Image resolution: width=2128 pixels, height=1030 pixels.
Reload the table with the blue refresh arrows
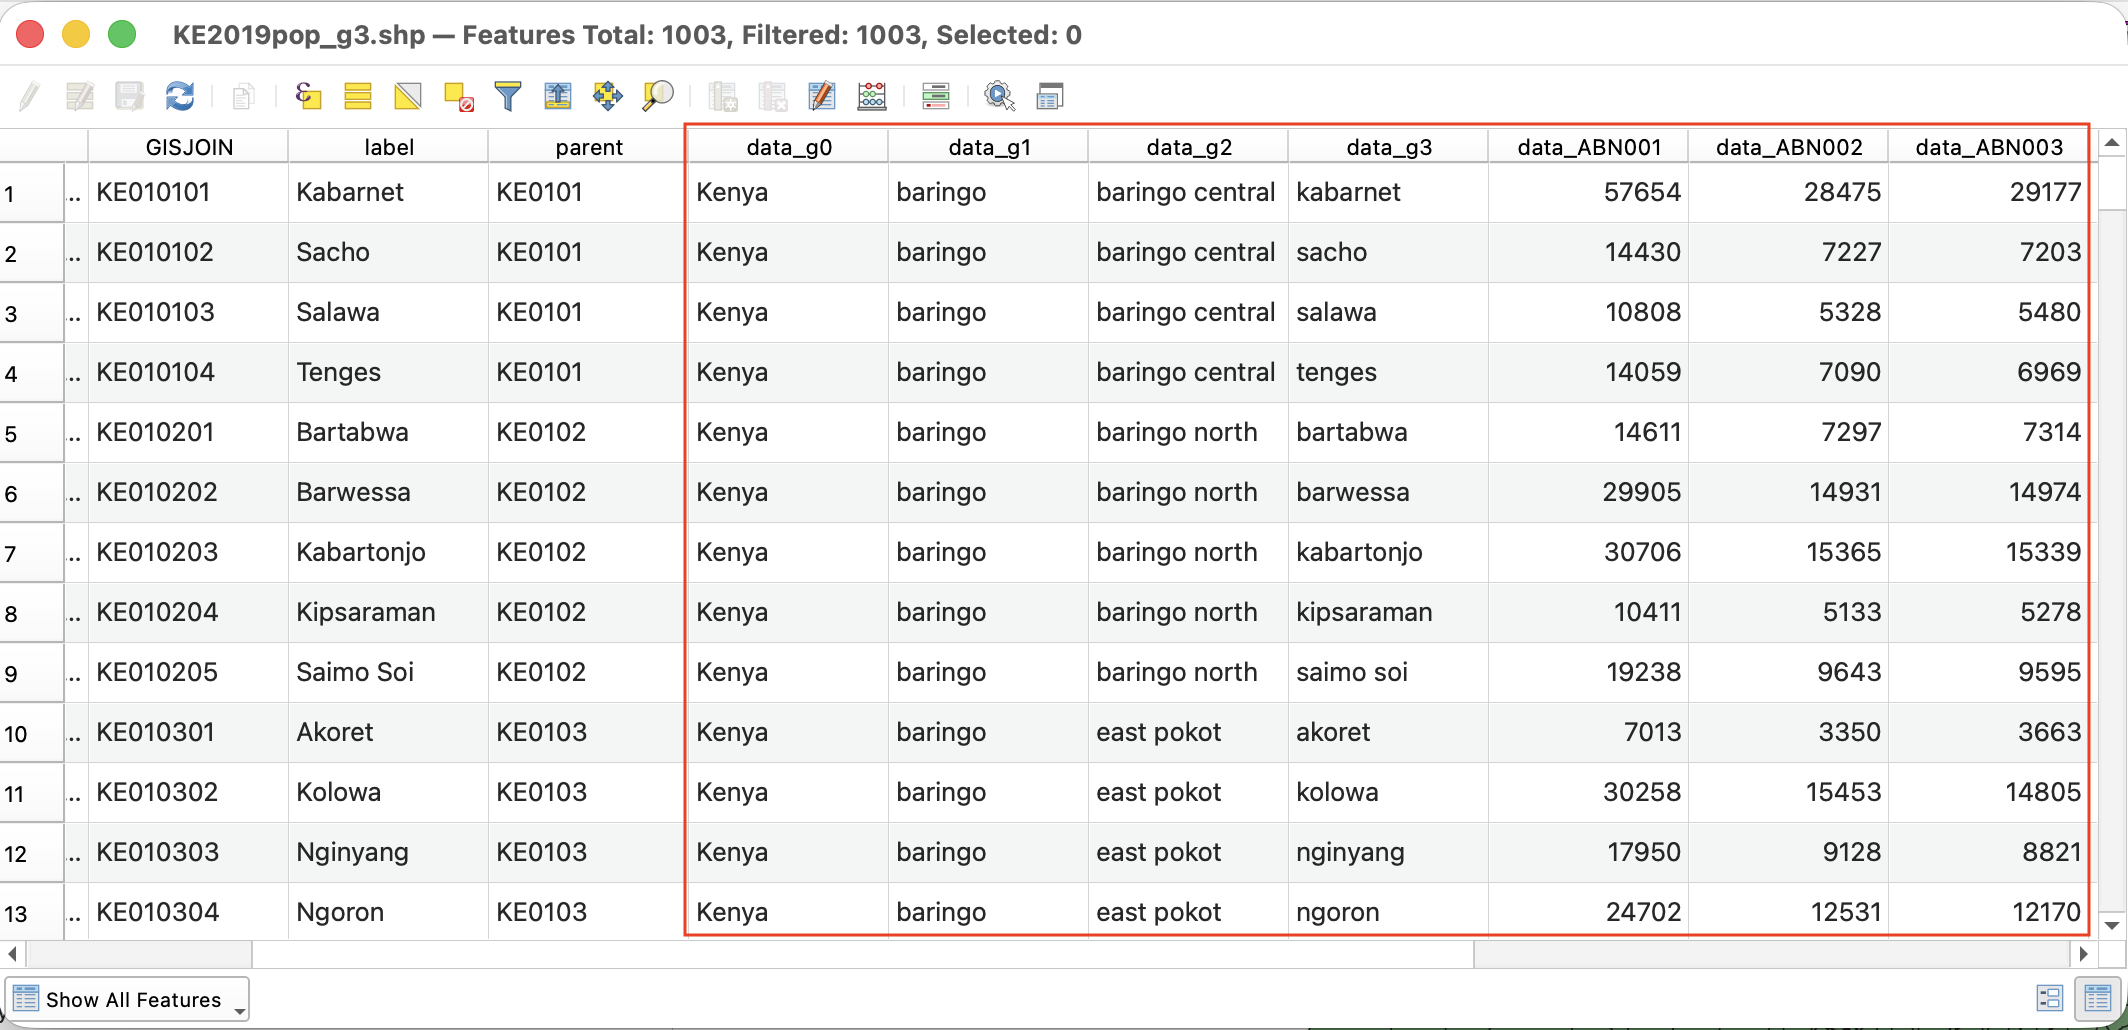(180, 96)
